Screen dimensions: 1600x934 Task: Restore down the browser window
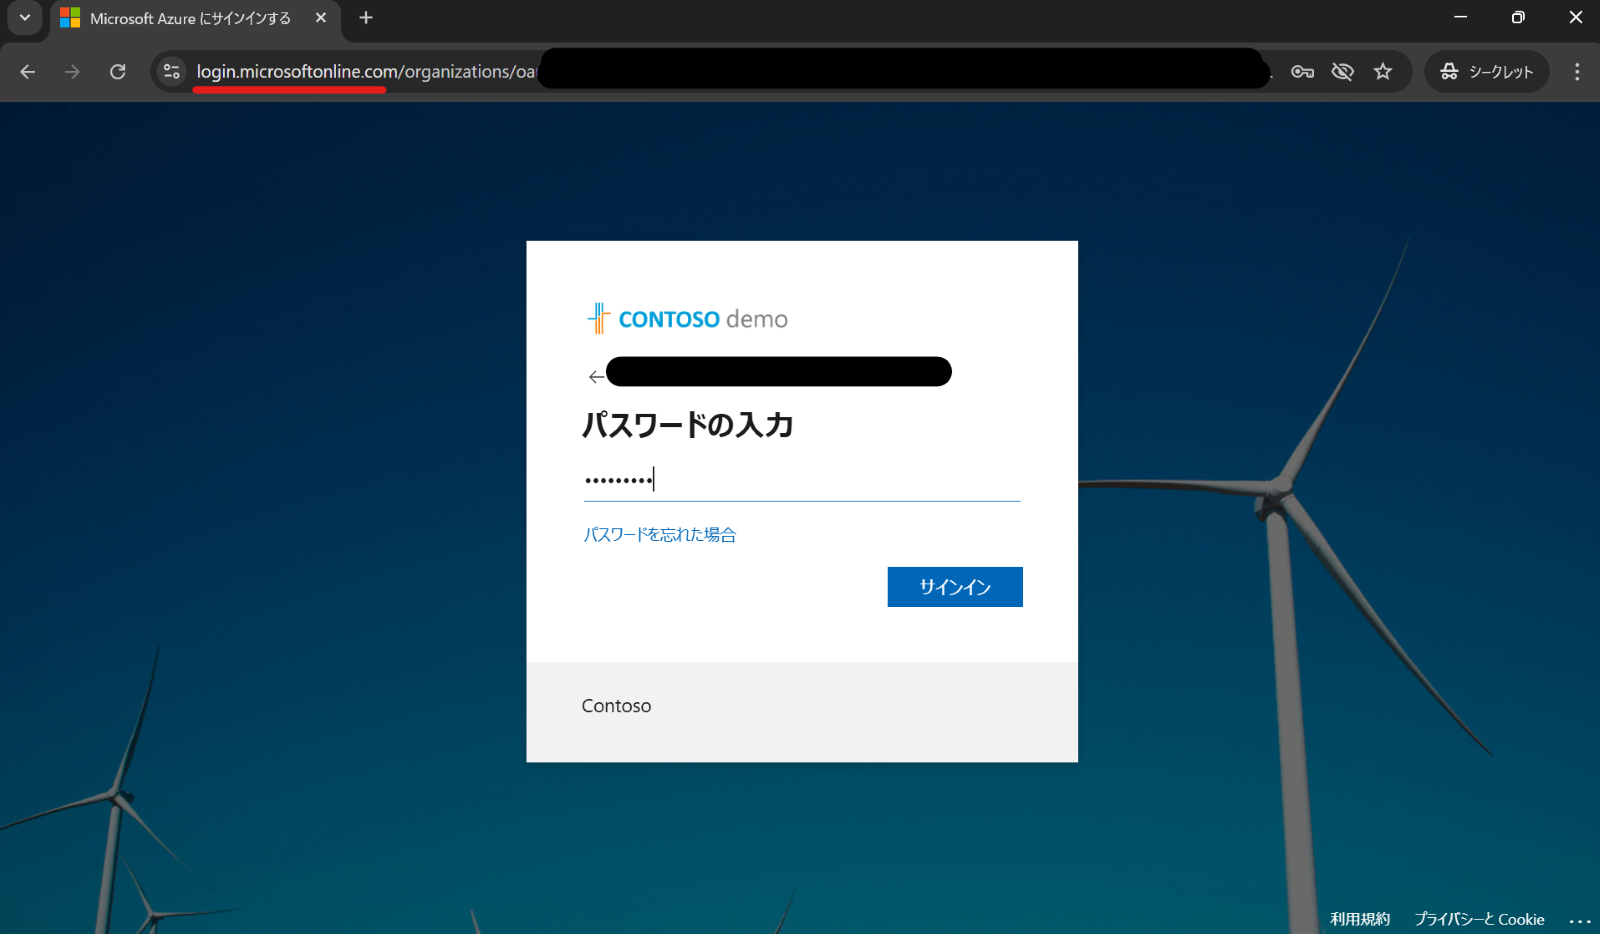point(1518,18)
